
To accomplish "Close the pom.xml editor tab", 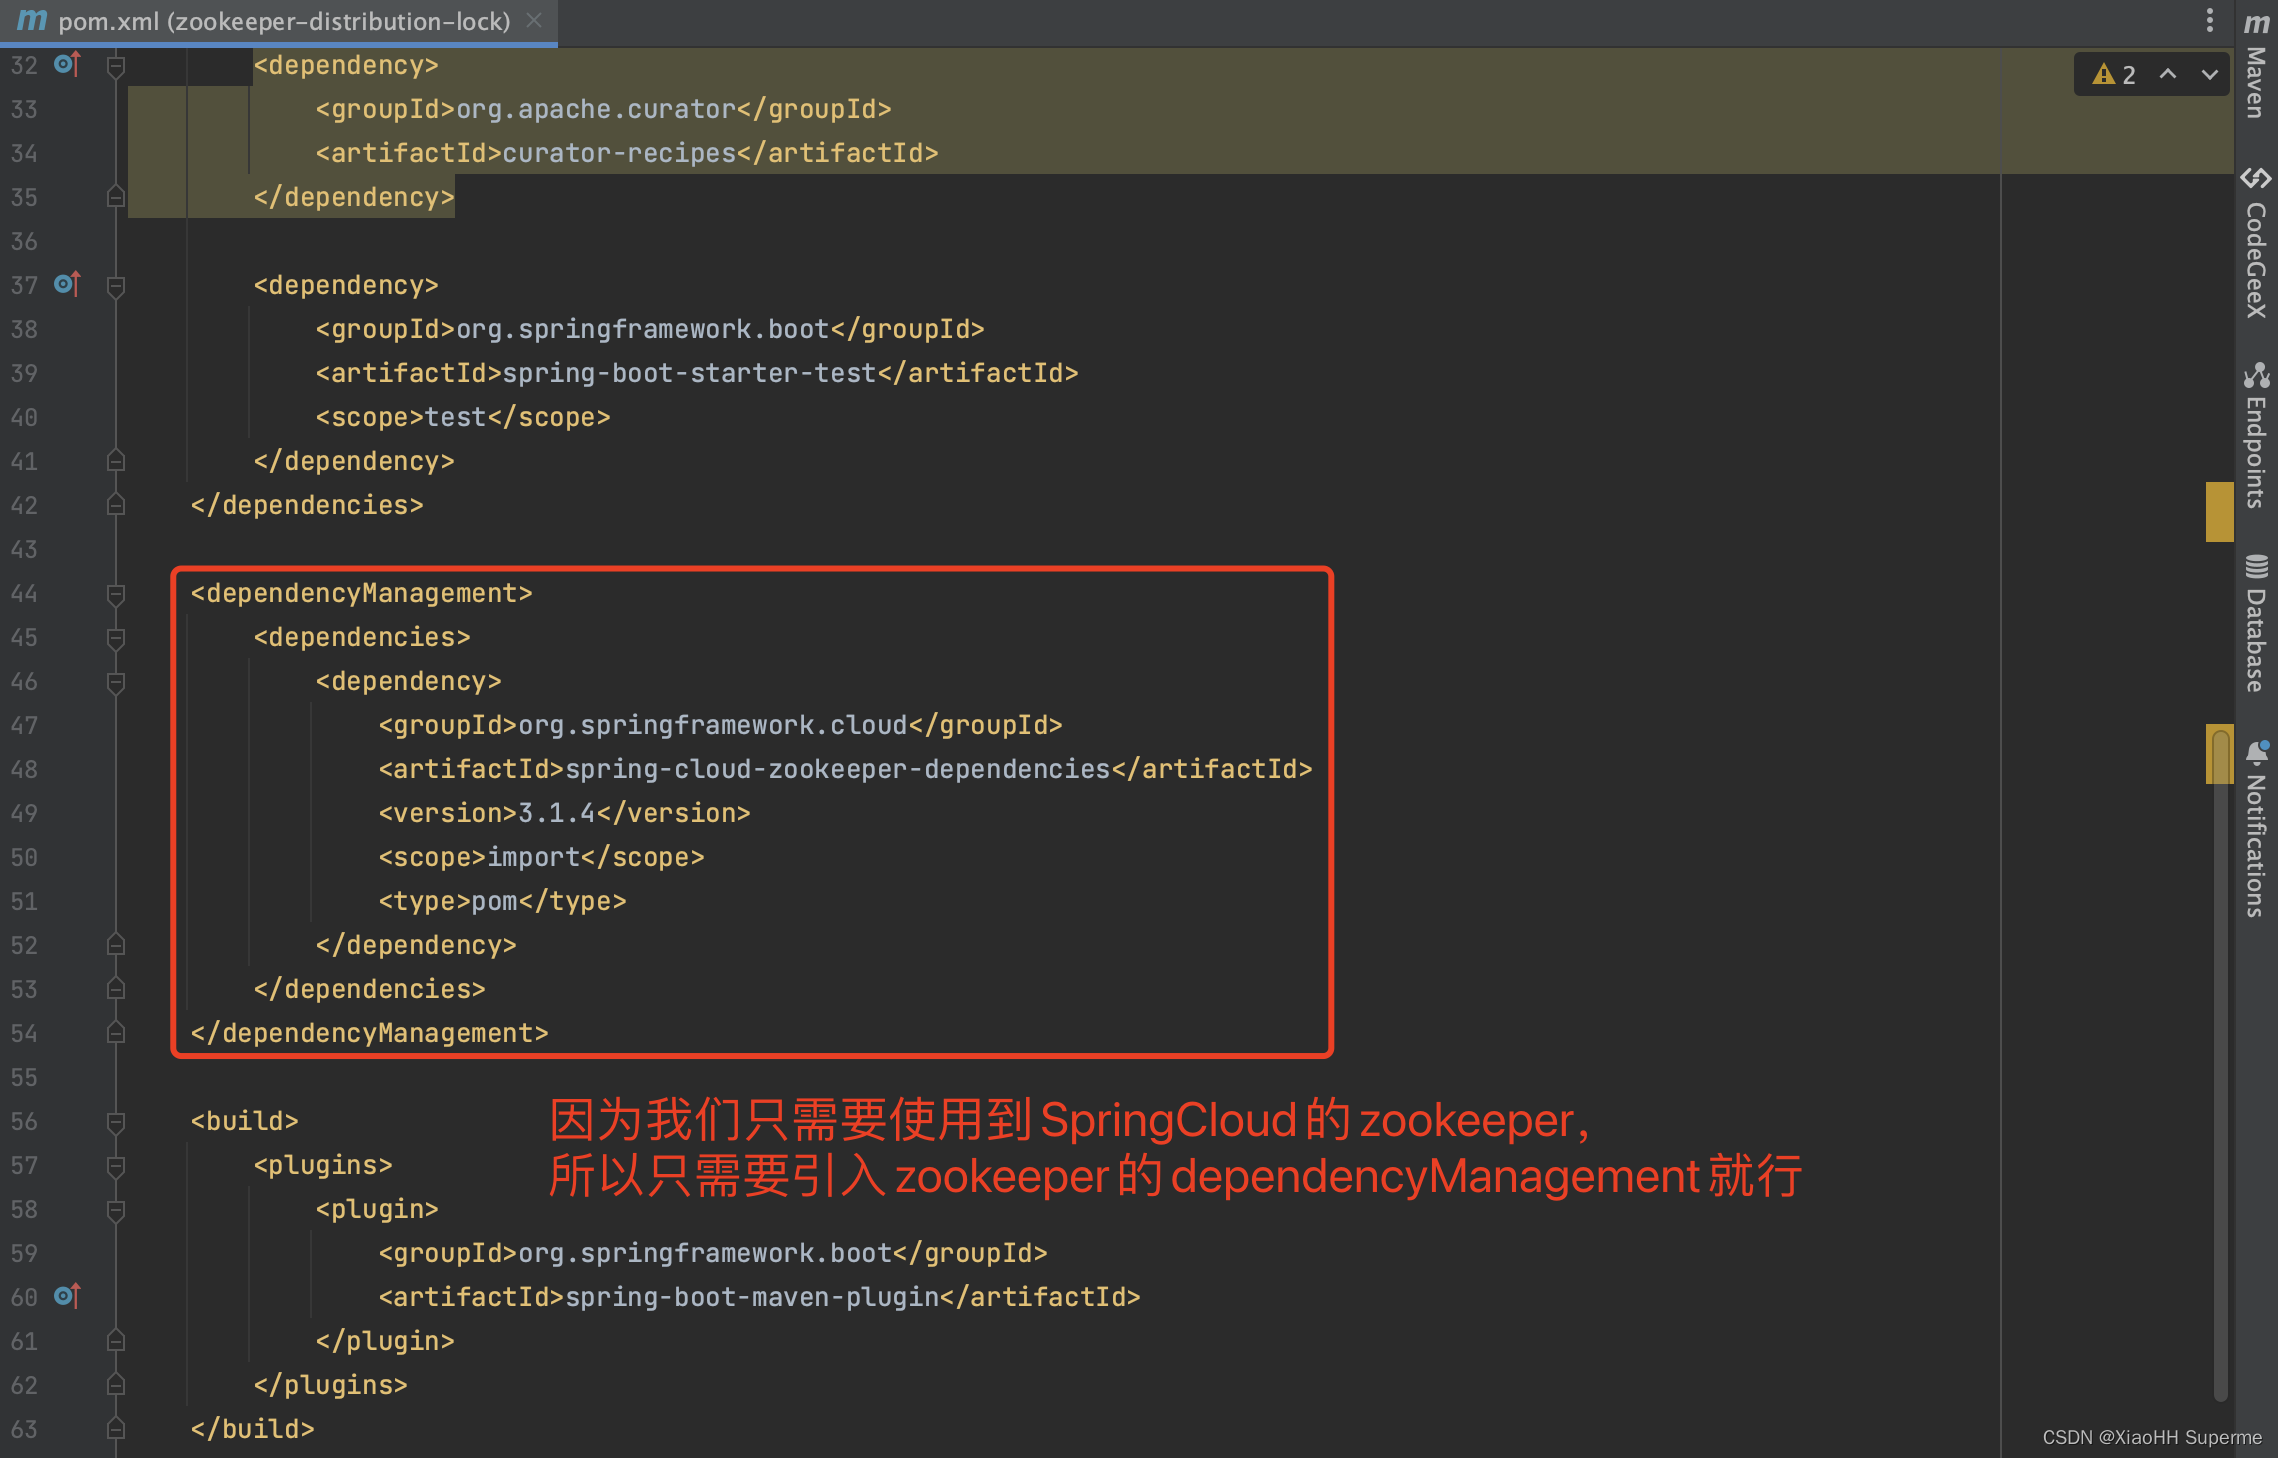I will [535, 20].
